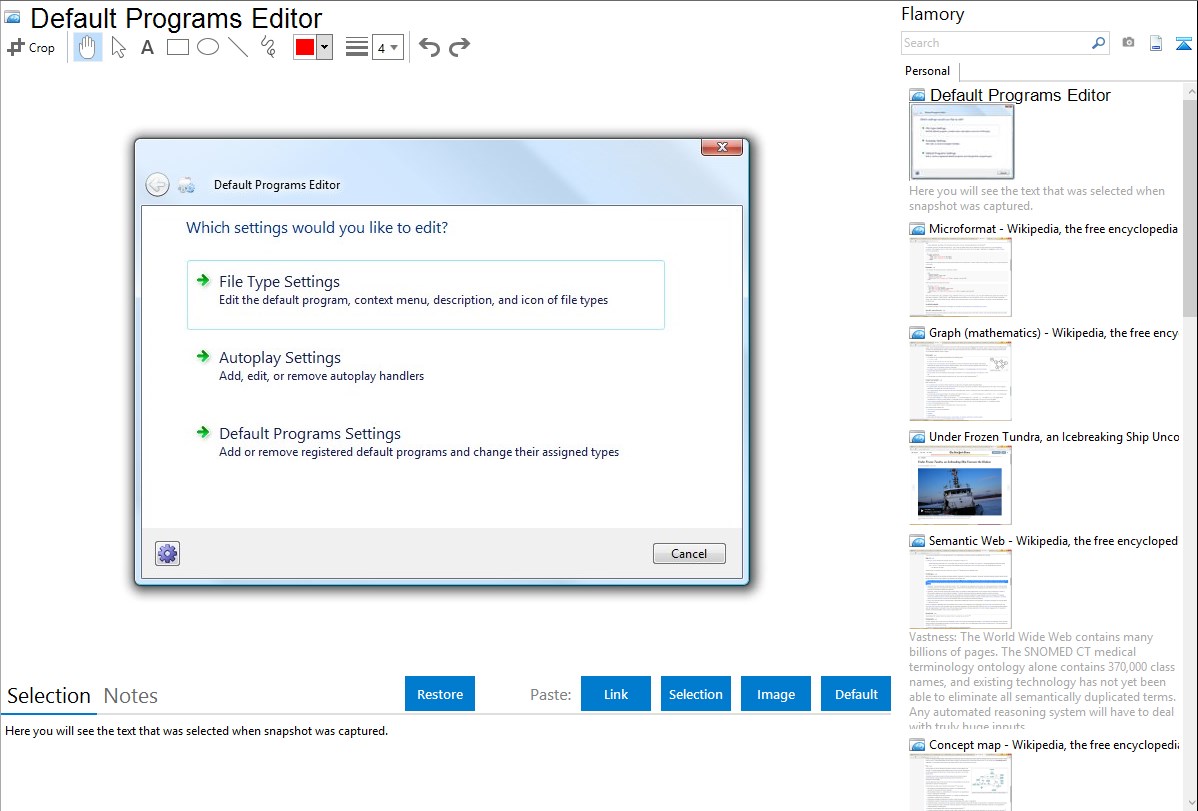Viewport: 1198px width, 811px height.
Task: Click green arrow beside Autoplay Settings
Action: pos(202,356)
